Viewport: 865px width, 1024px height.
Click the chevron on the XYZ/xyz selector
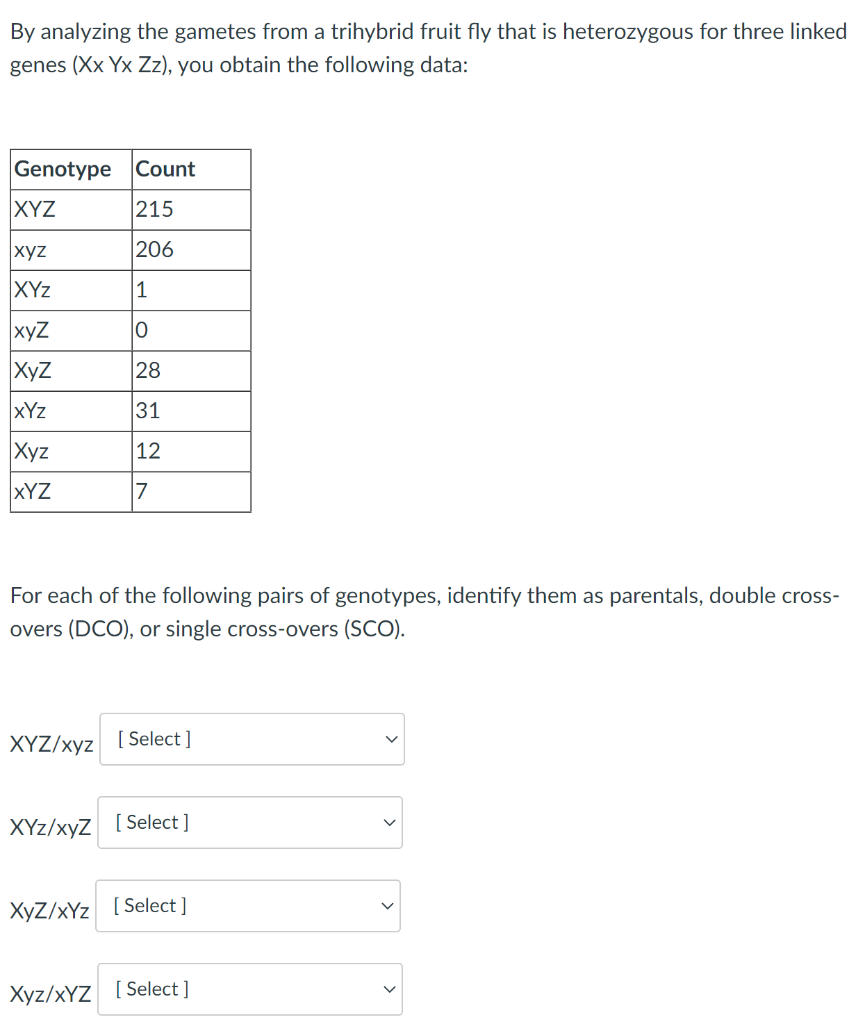(x=389, y=739)
